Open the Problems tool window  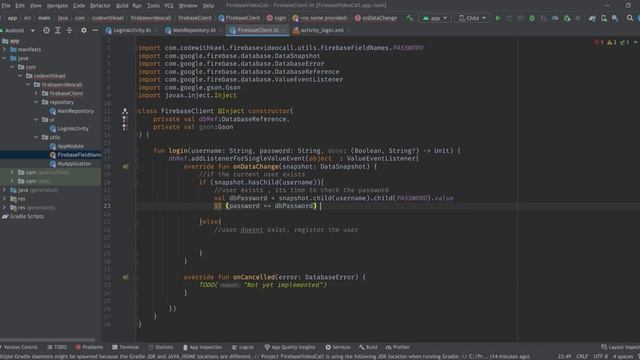pos(89,347)
